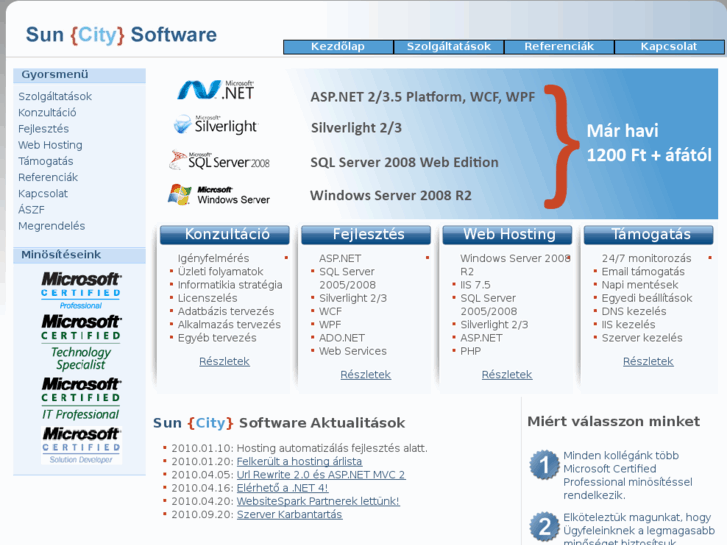Select Szolgáltatások in the Gyorsmenü sidebar
Viewport: 727px width, 545px height.
coord(55,96)
